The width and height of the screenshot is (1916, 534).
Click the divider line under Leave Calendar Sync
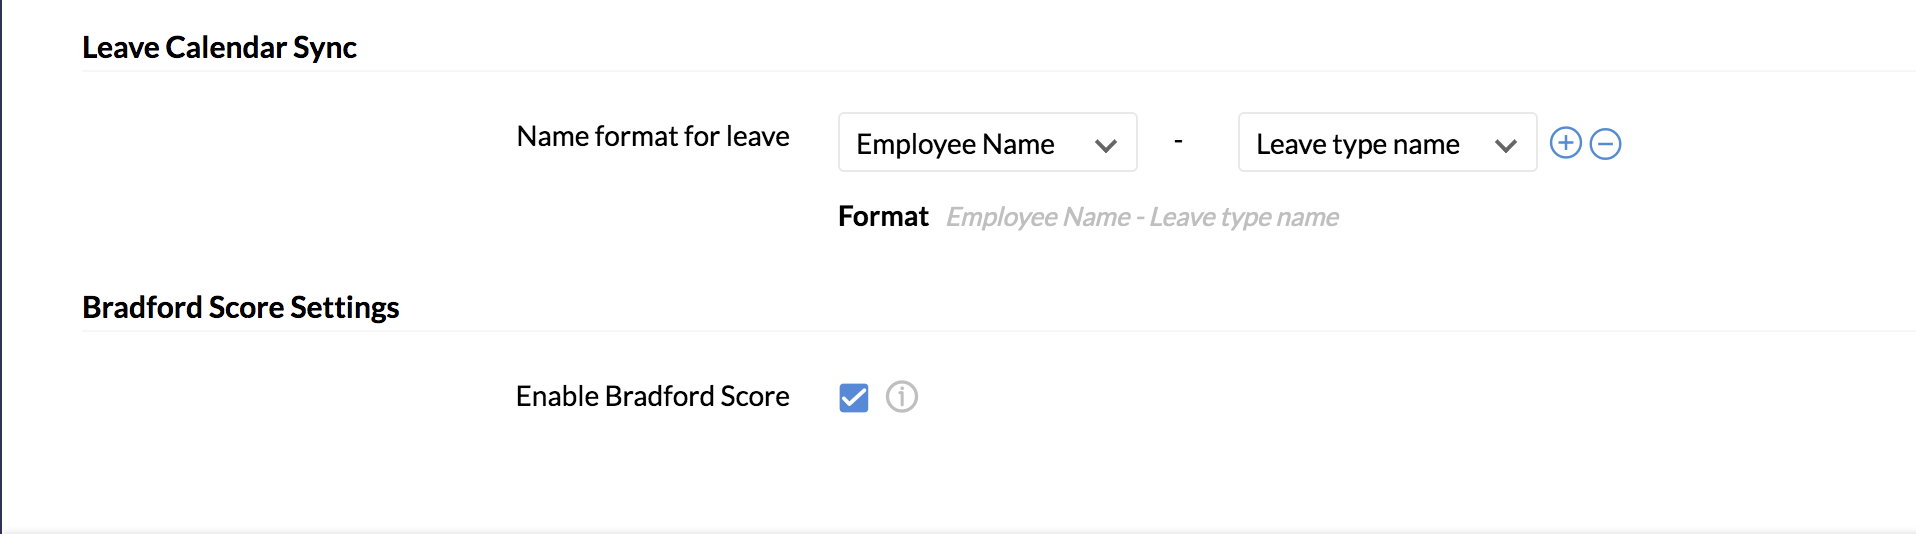[x=999, y=71]
